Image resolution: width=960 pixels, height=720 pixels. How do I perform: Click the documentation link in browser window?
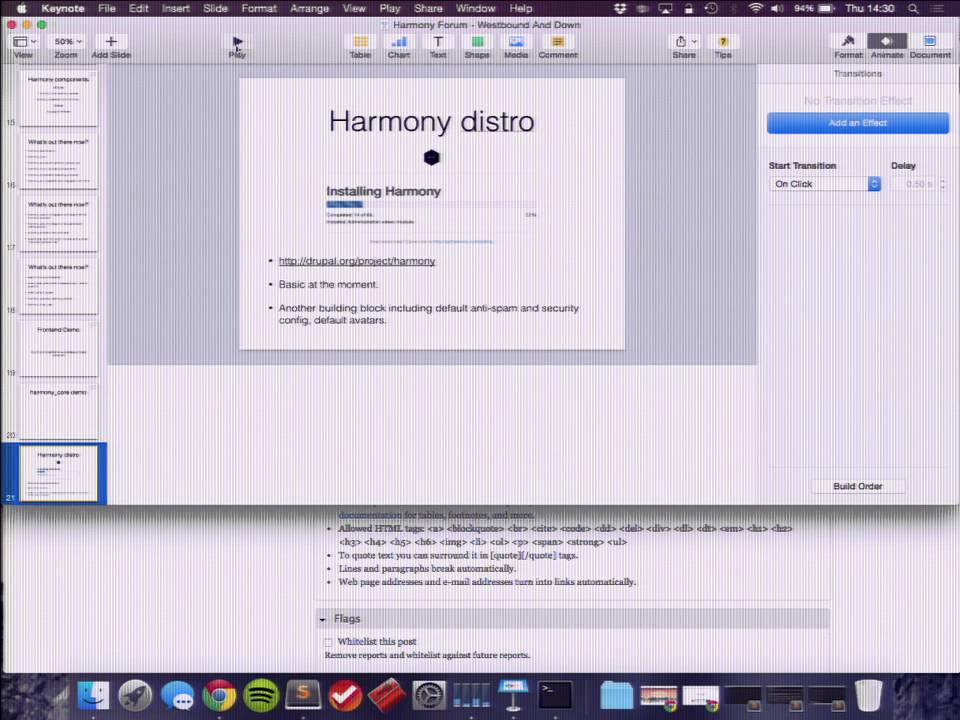coord(370,515)
